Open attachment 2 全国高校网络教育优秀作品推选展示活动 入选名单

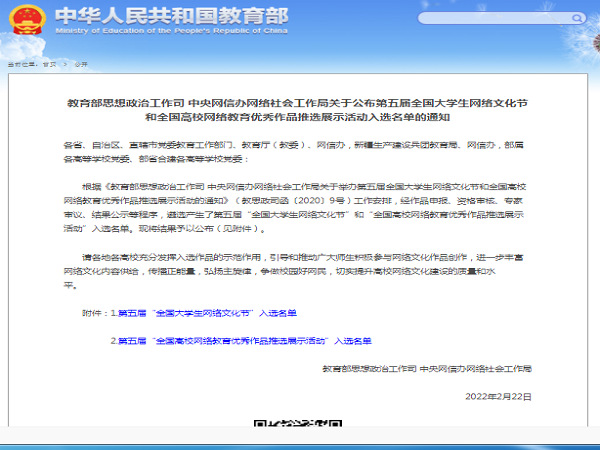point(243,341)
